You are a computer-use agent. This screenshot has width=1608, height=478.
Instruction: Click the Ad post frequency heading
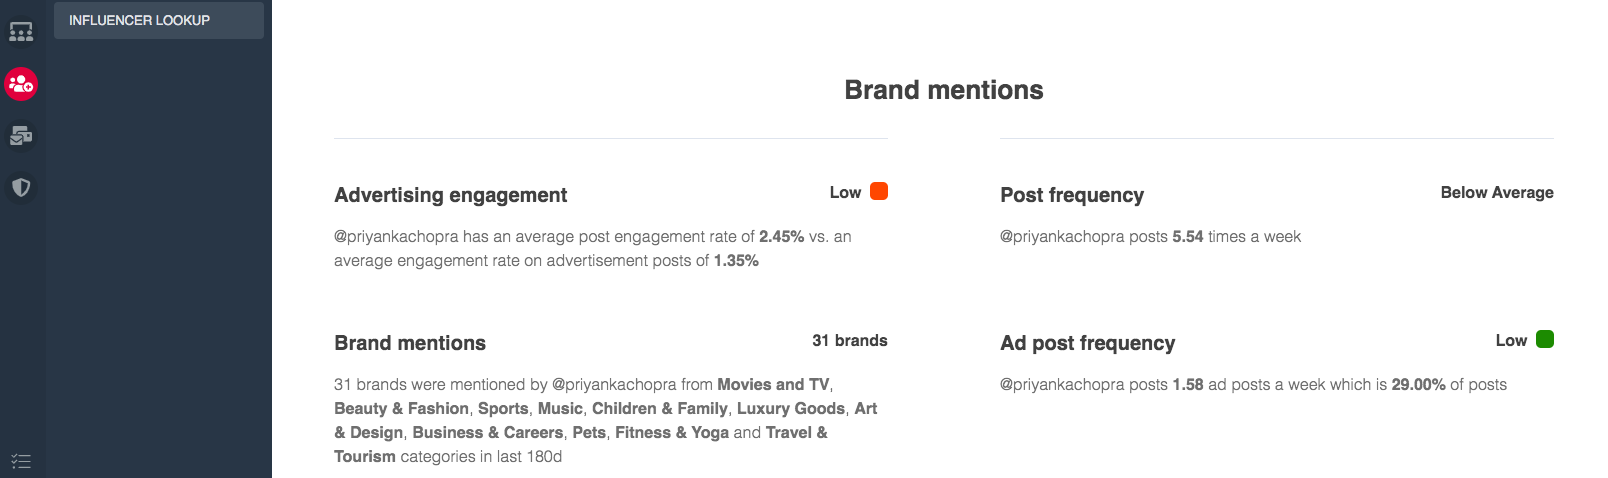click(1087, 343)
